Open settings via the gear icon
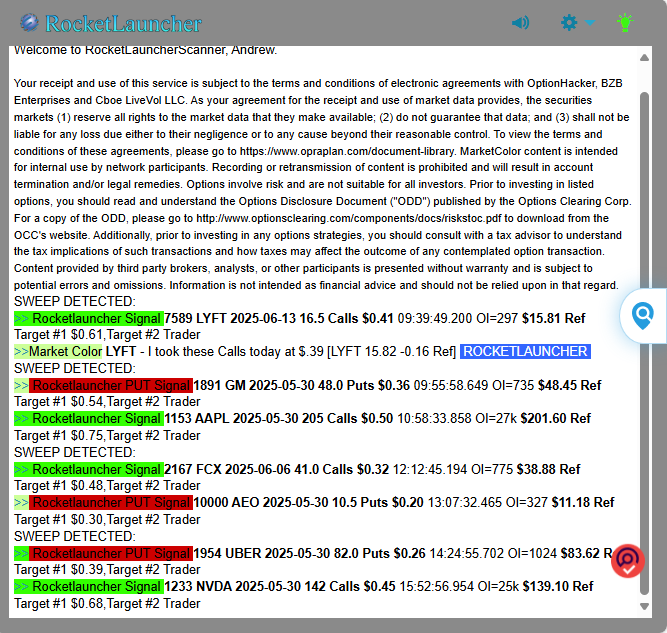The width and height of the screenshot is (667, 633). click(x=569, y=23)
